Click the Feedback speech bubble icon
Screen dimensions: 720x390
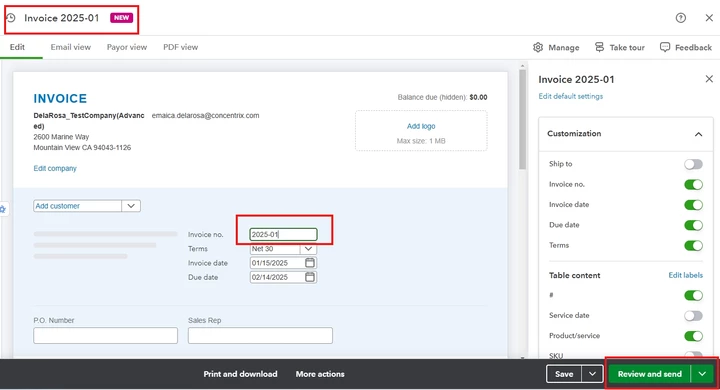click(x=664, y=47)
